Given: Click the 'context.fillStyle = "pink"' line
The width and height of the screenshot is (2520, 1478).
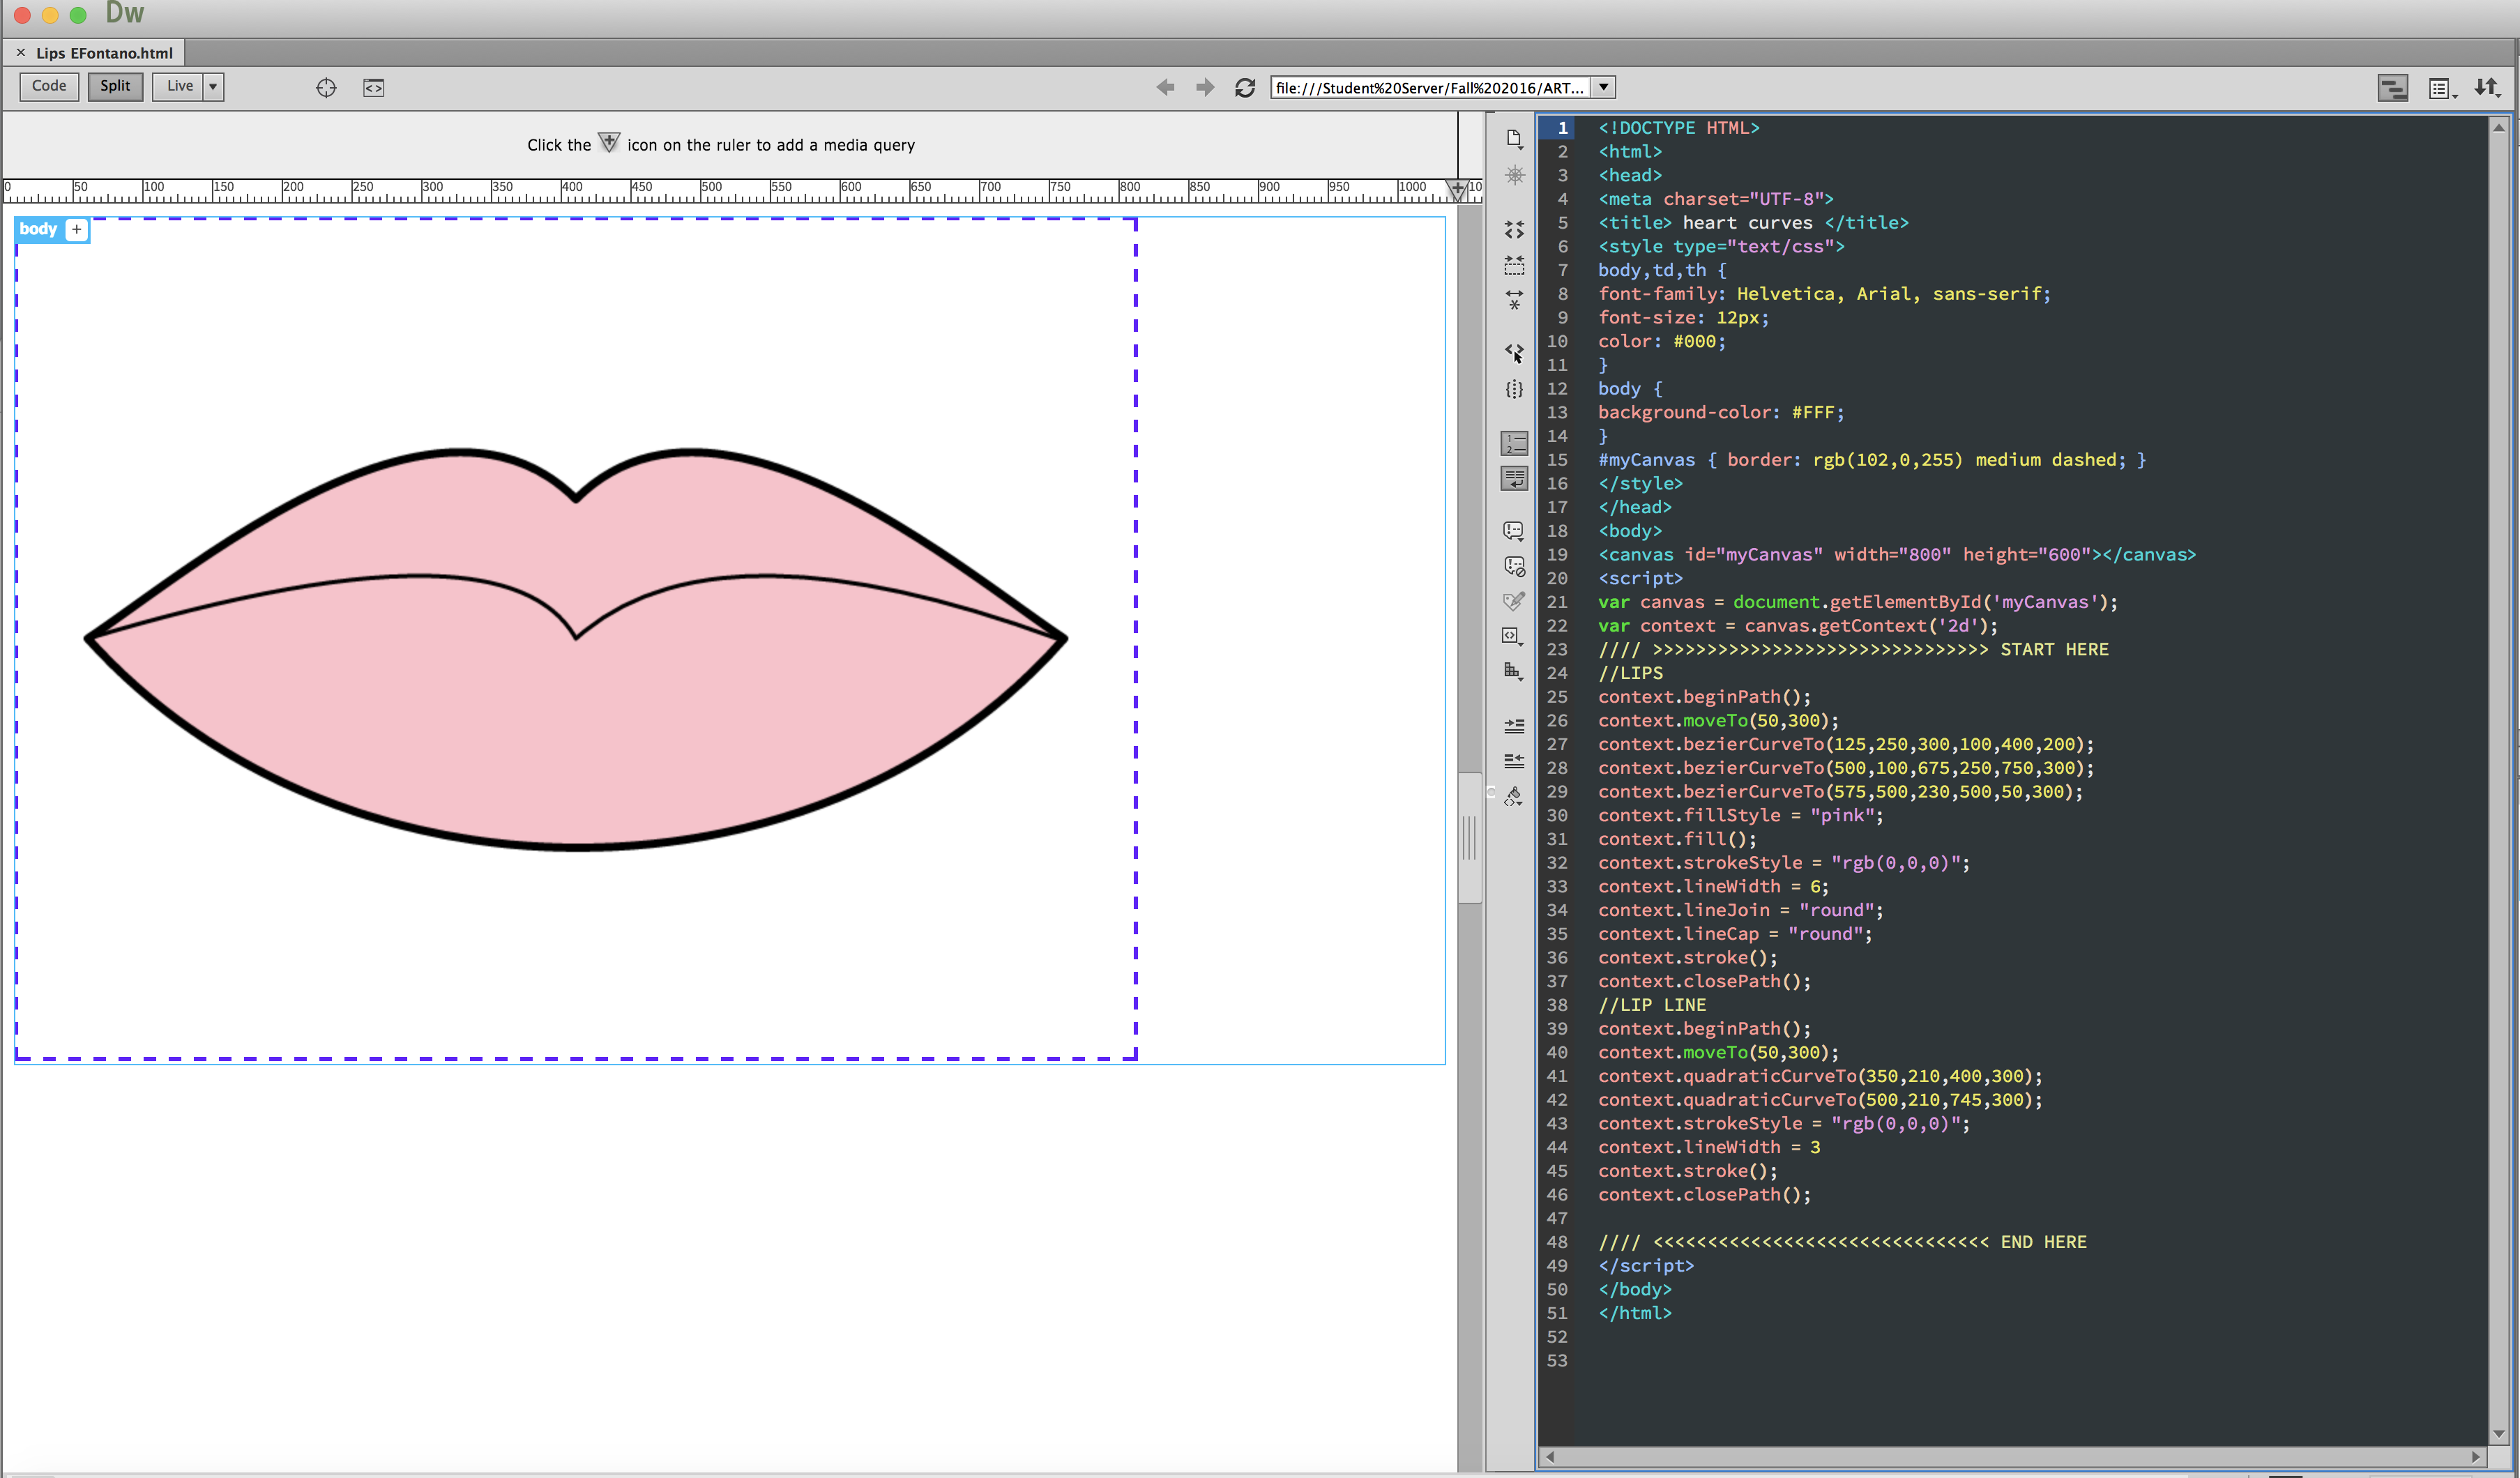Looking at the screenshot, I should pyautogui.click(x=1741, y=815).
